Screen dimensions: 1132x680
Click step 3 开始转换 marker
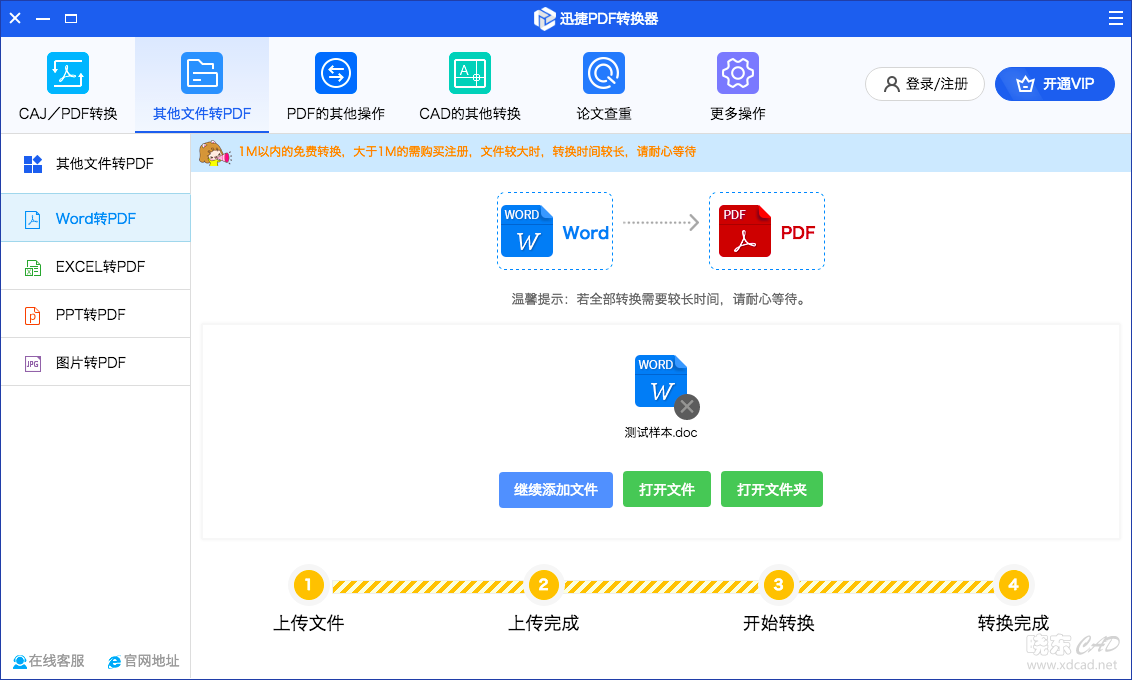778,585
